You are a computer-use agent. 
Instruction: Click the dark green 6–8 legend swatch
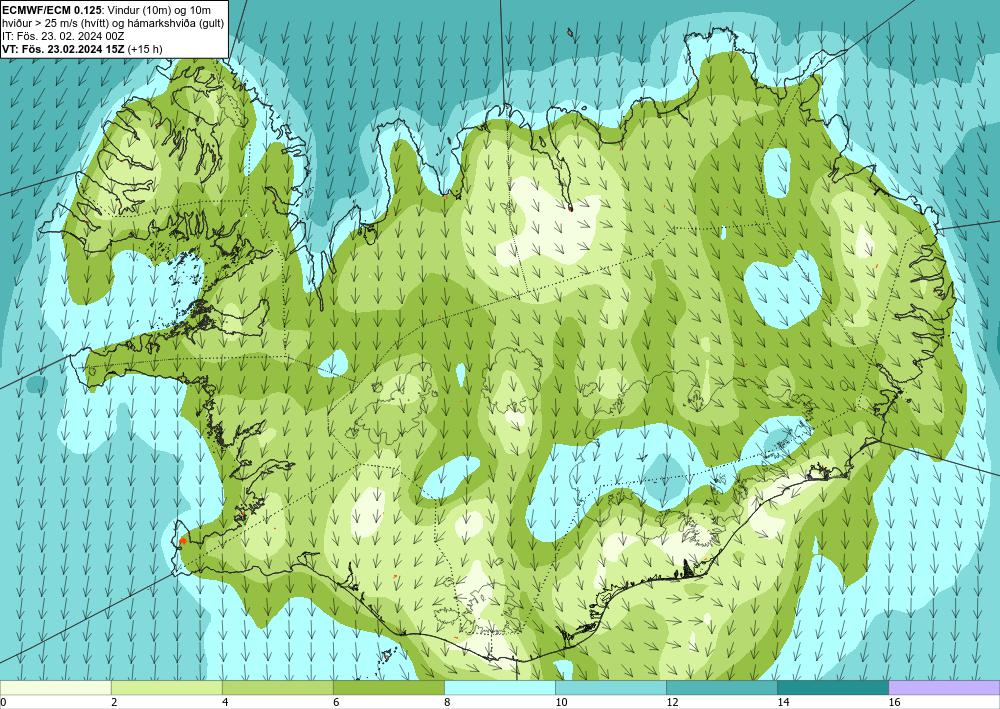(x=389, y=687)
